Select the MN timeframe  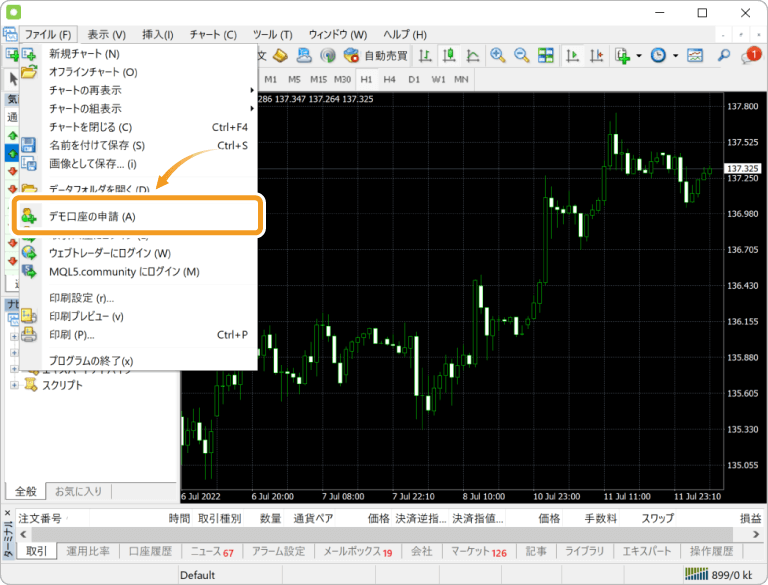pyautogui.click(x=461, y=79)
